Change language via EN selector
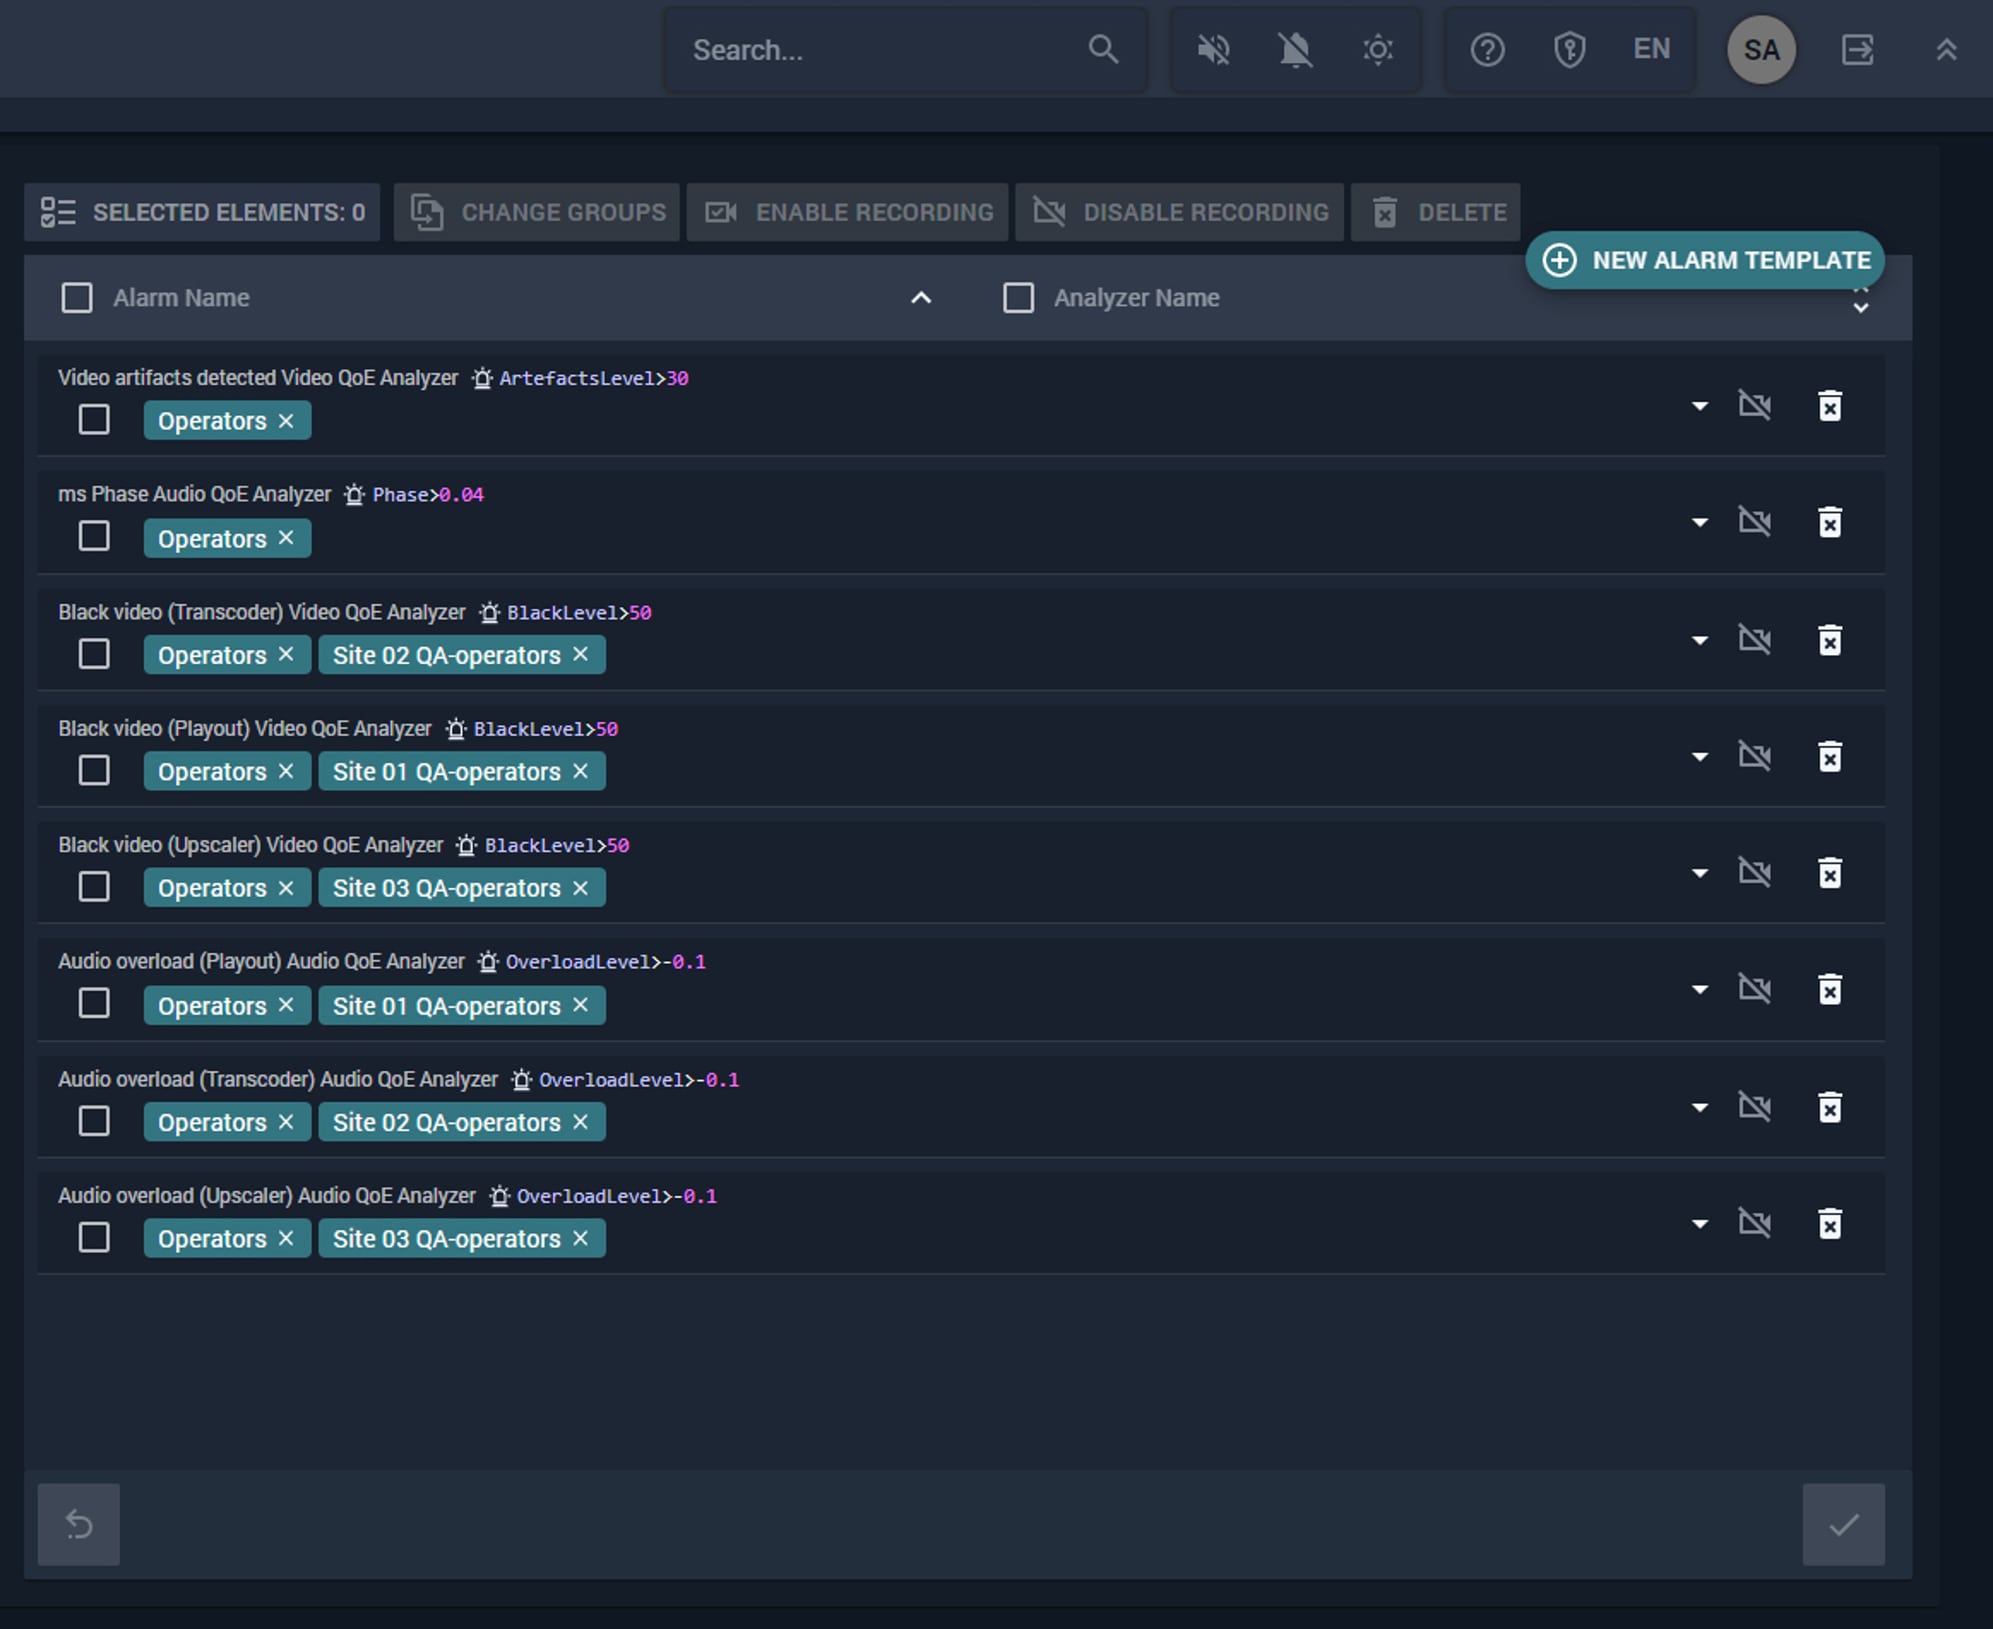Screen dimensions: 1993x1629 (x=1651, y=49)
